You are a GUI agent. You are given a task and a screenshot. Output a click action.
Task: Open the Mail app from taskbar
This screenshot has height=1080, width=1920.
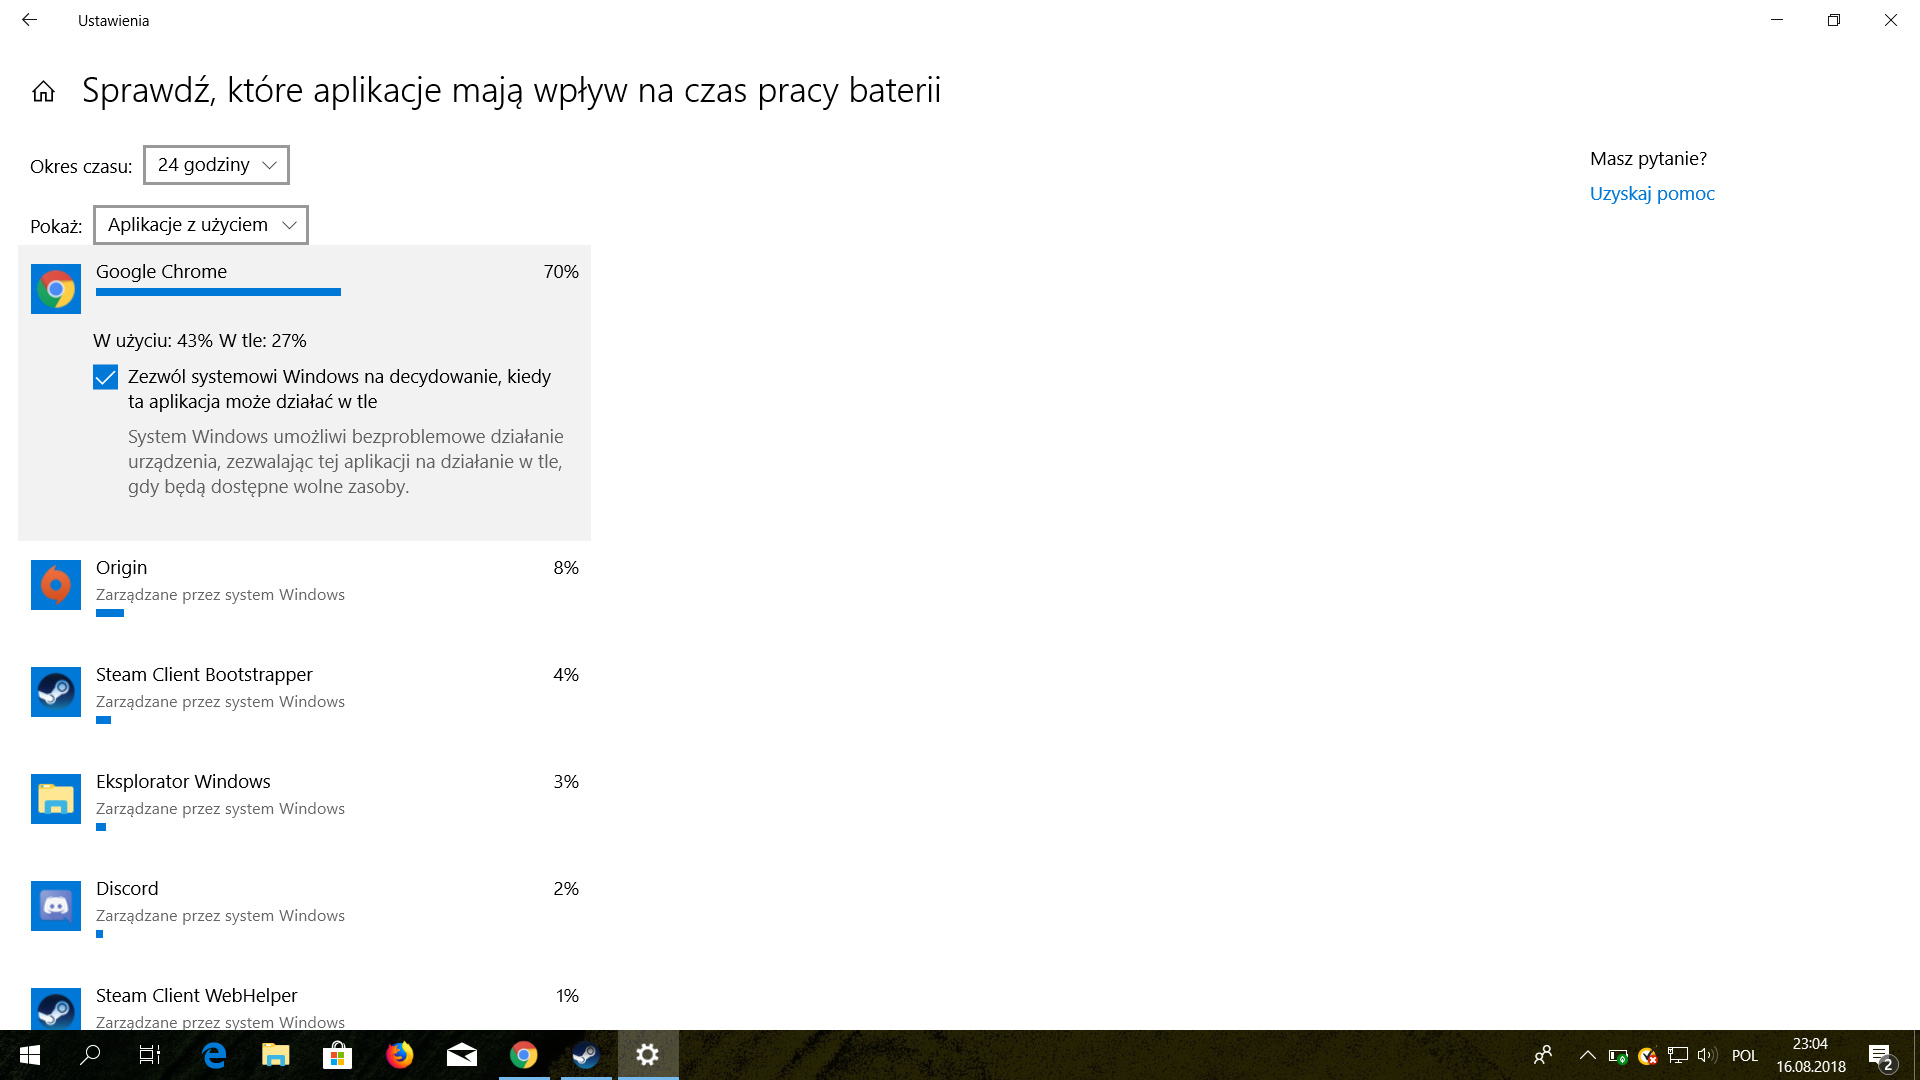461,1055
